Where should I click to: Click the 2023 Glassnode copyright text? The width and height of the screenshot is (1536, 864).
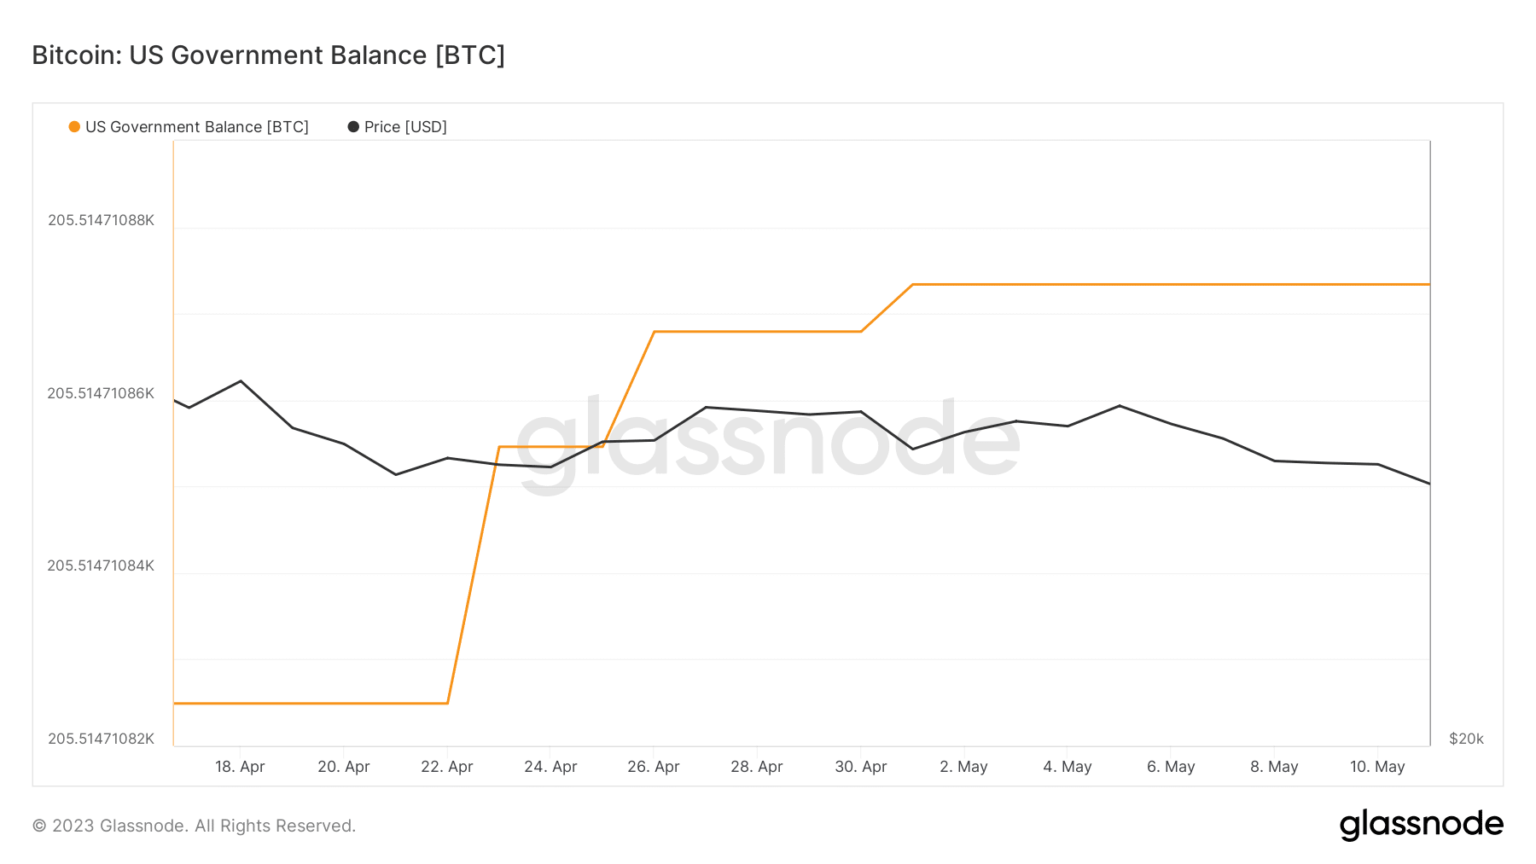(x=194, y=826)
